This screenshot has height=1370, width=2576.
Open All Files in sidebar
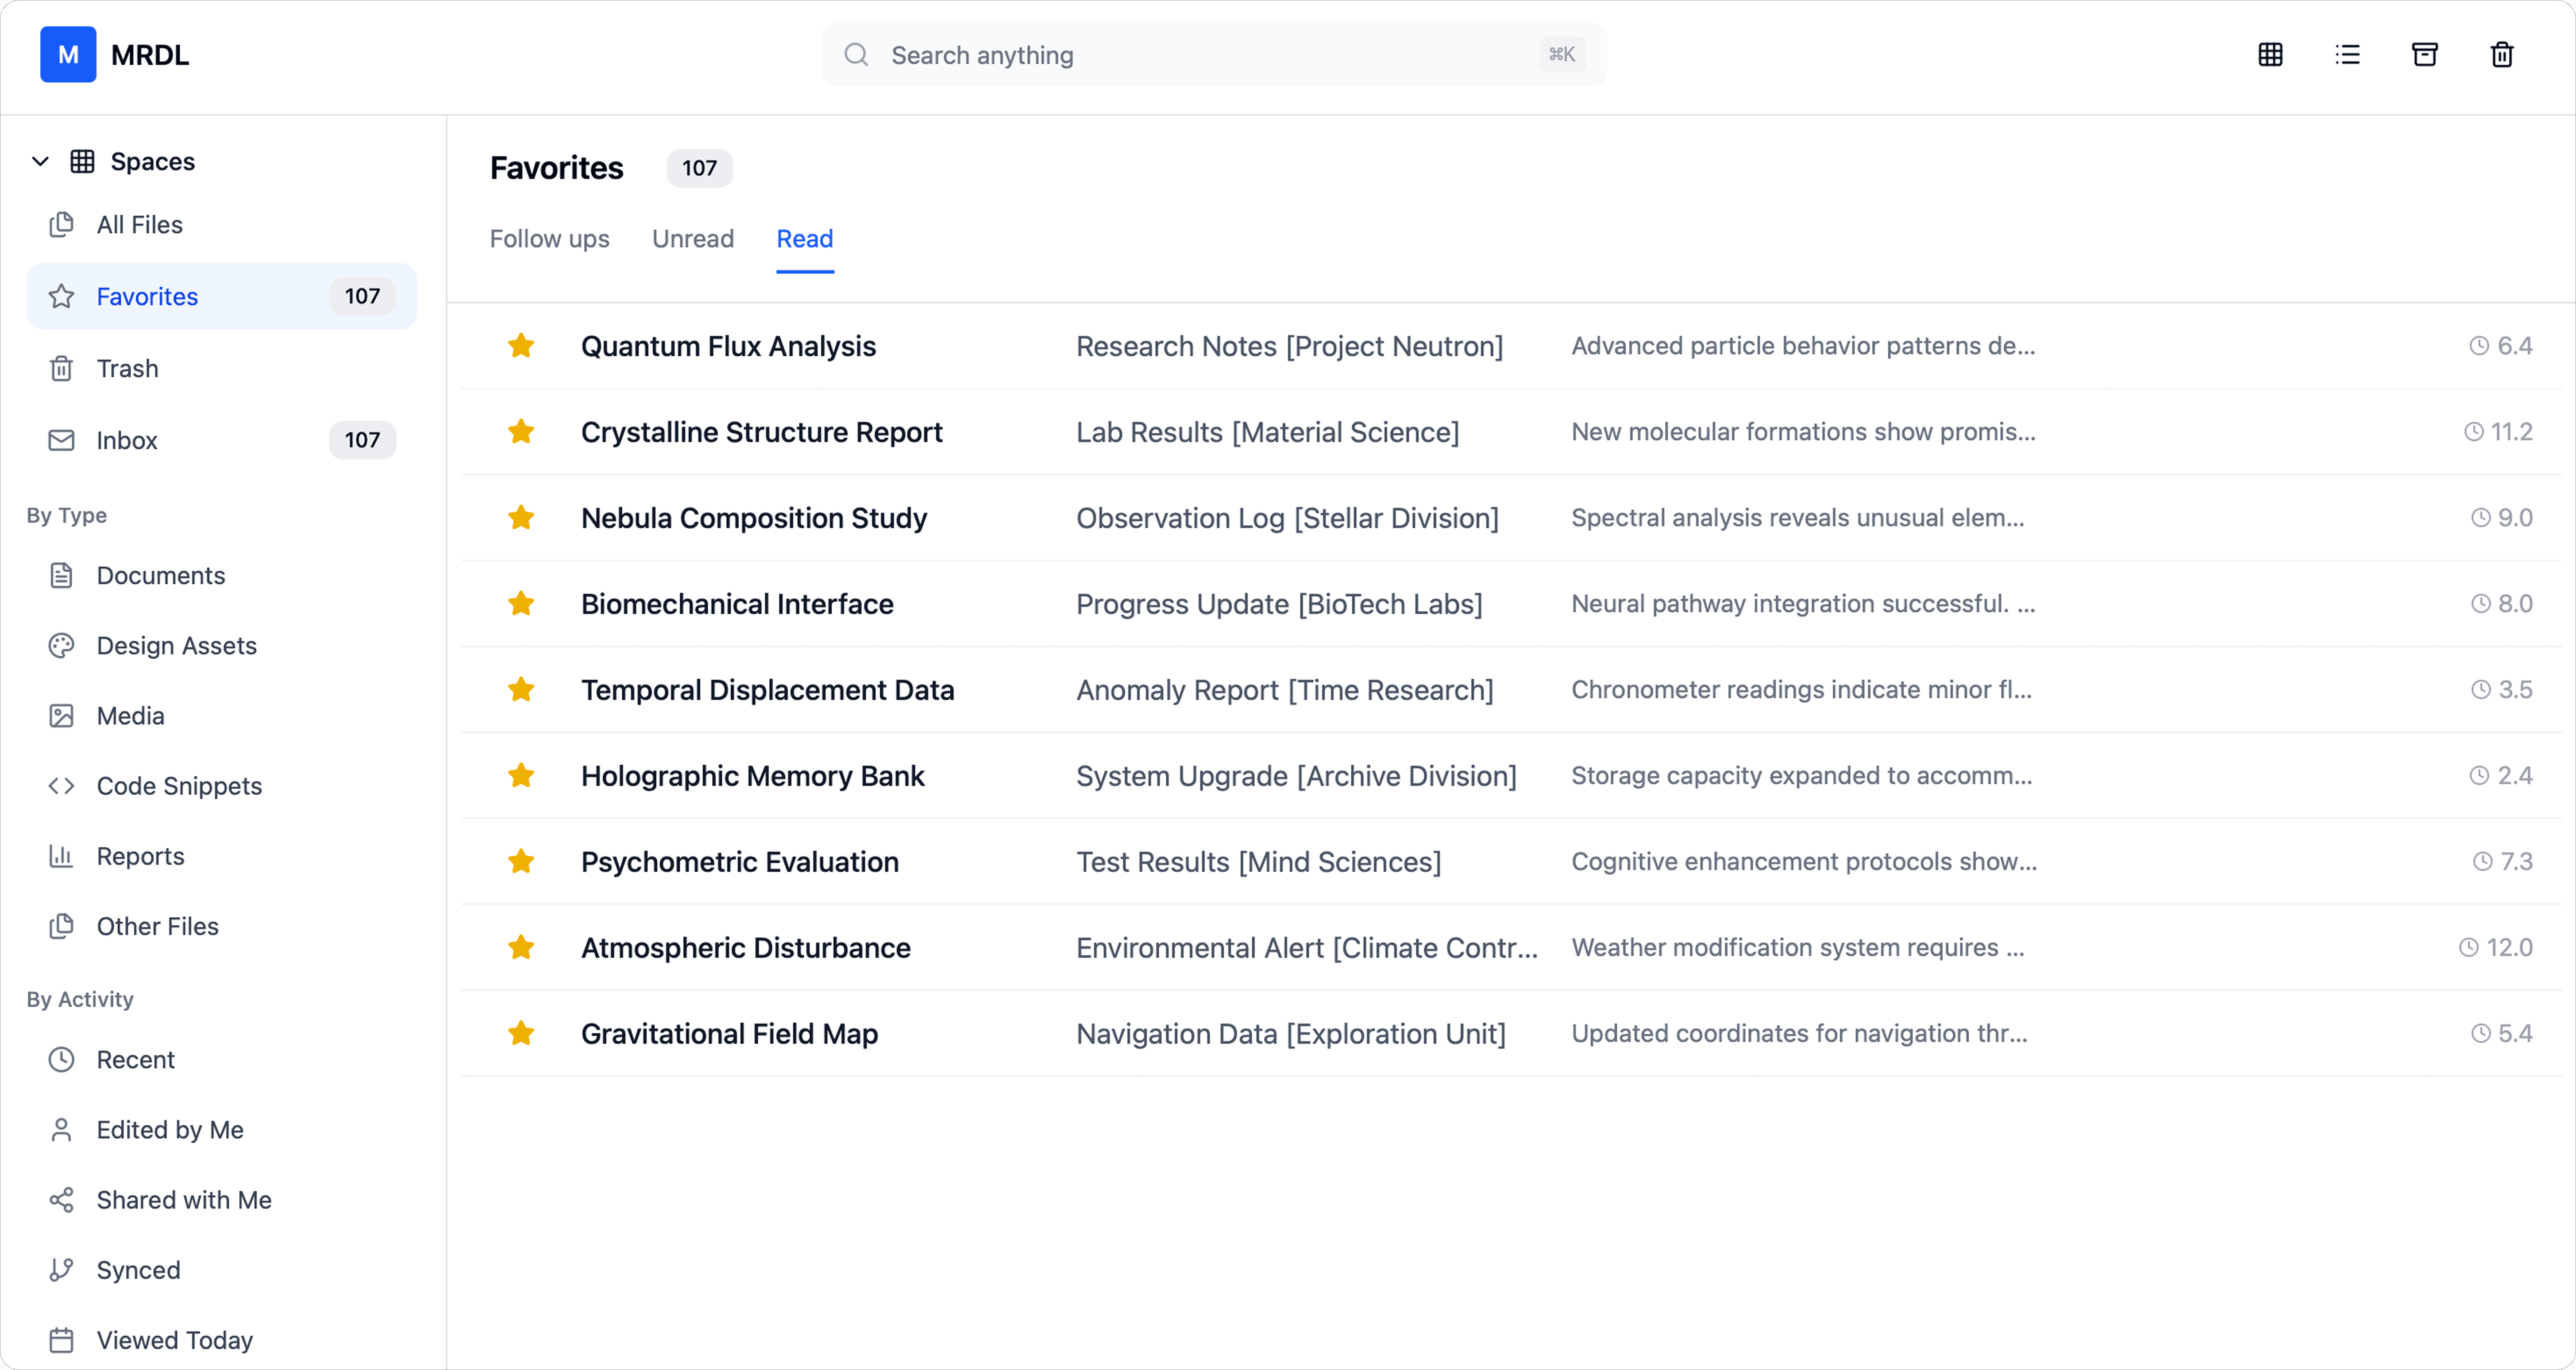[x=222, y=225]
